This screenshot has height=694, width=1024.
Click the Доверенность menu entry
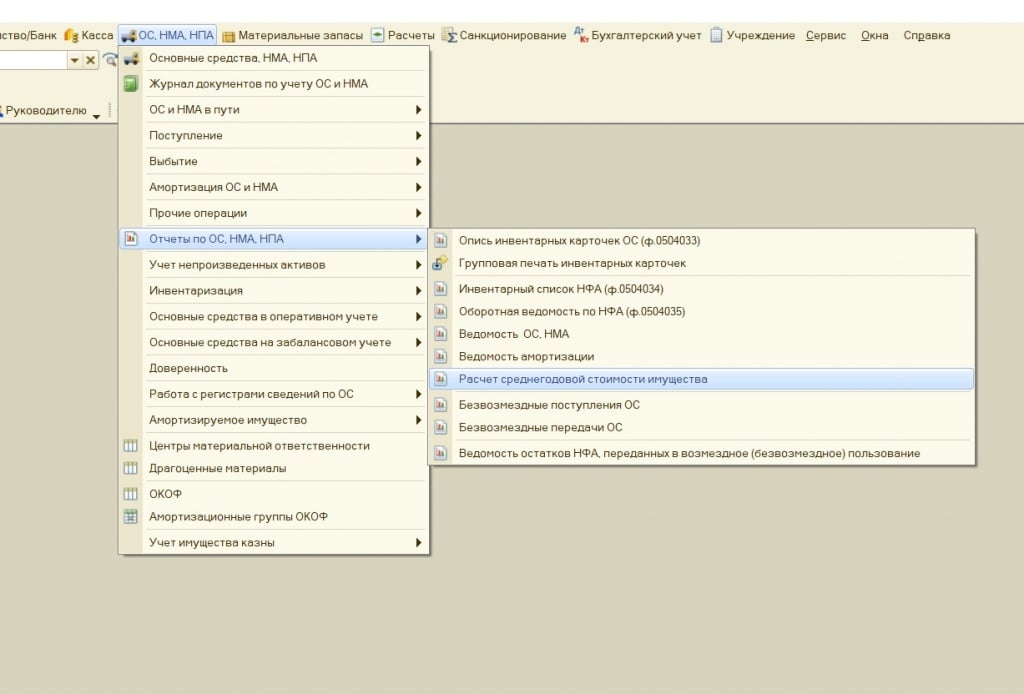click(188, 368)
